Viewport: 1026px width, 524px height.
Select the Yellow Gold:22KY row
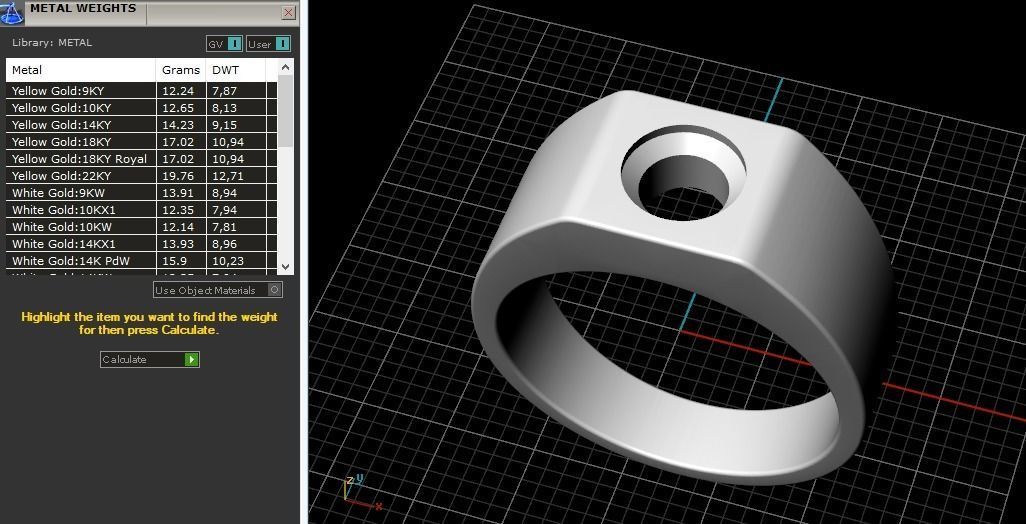click(141, 176)
